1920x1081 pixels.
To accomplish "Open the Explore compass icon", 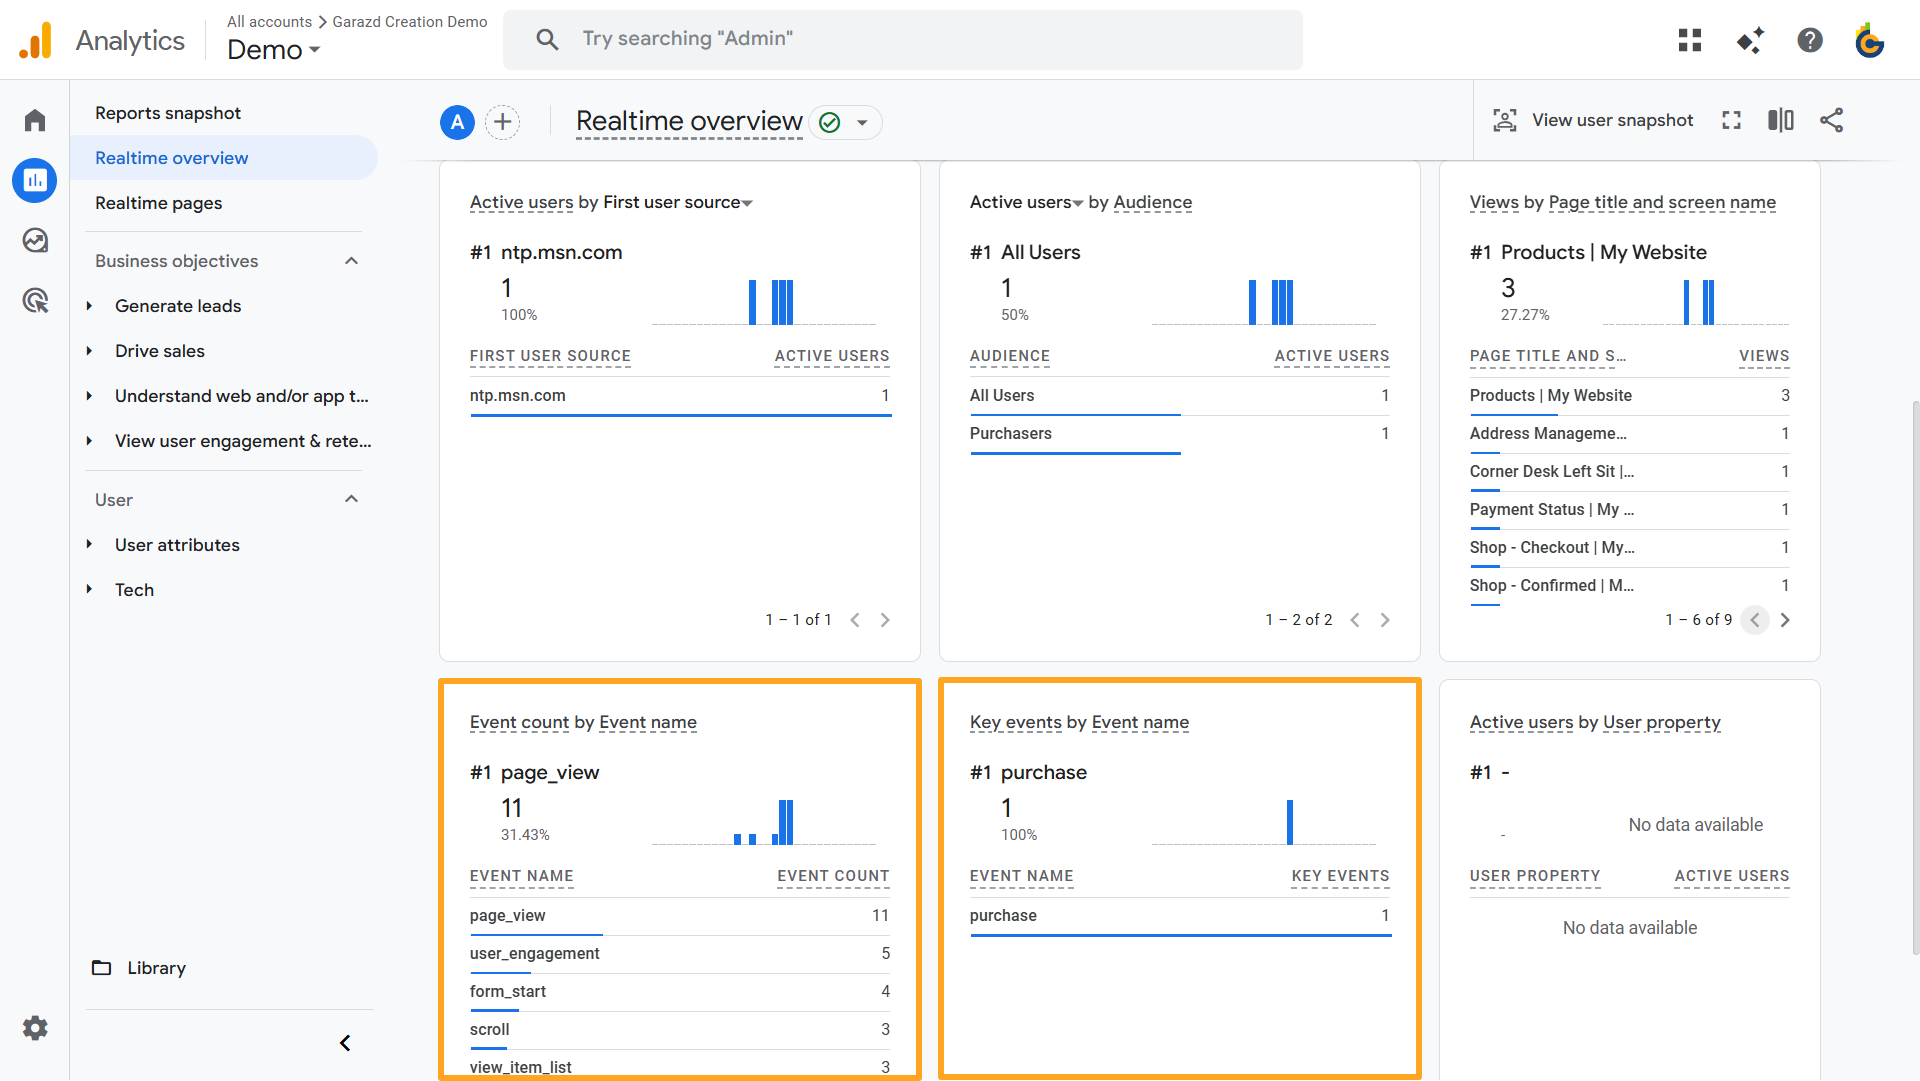I will tap(34, 240).
